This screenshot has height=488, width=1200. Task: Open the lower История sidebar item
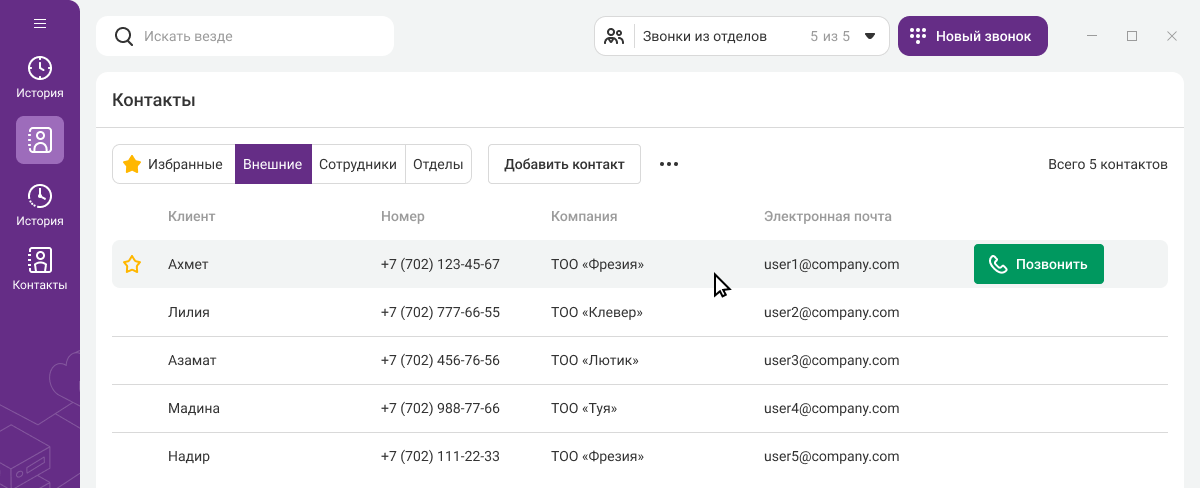click(40, 205)
